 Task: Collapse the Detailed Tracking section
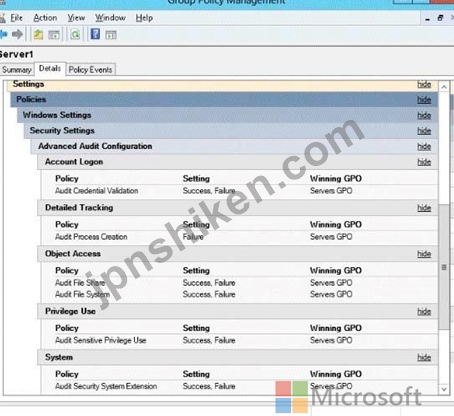[x=424, y=208]
